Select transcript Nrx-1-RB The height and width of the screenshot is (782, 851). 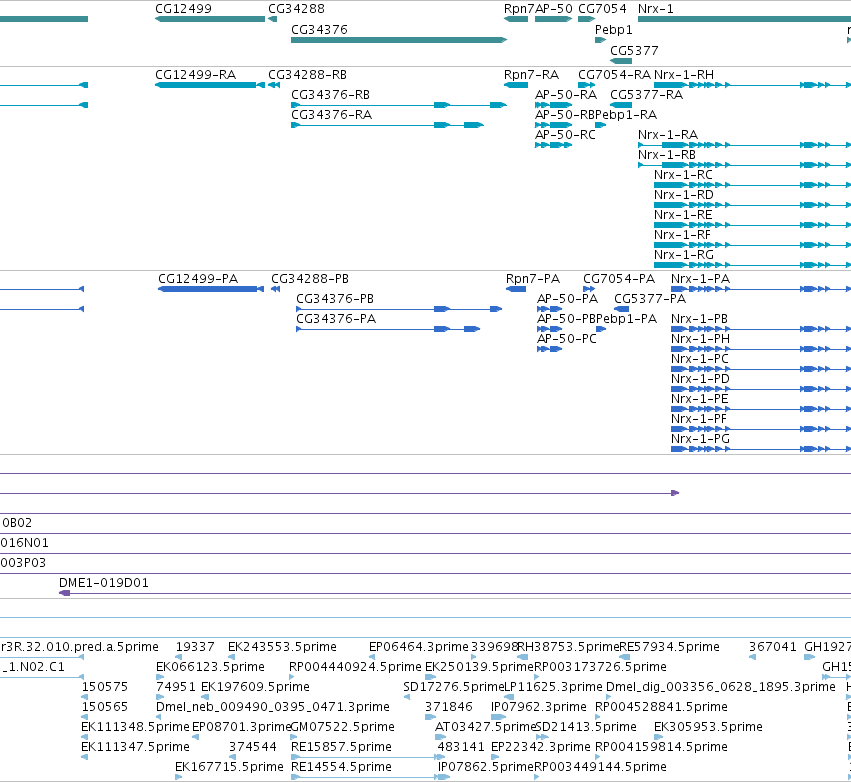(667, 155)
